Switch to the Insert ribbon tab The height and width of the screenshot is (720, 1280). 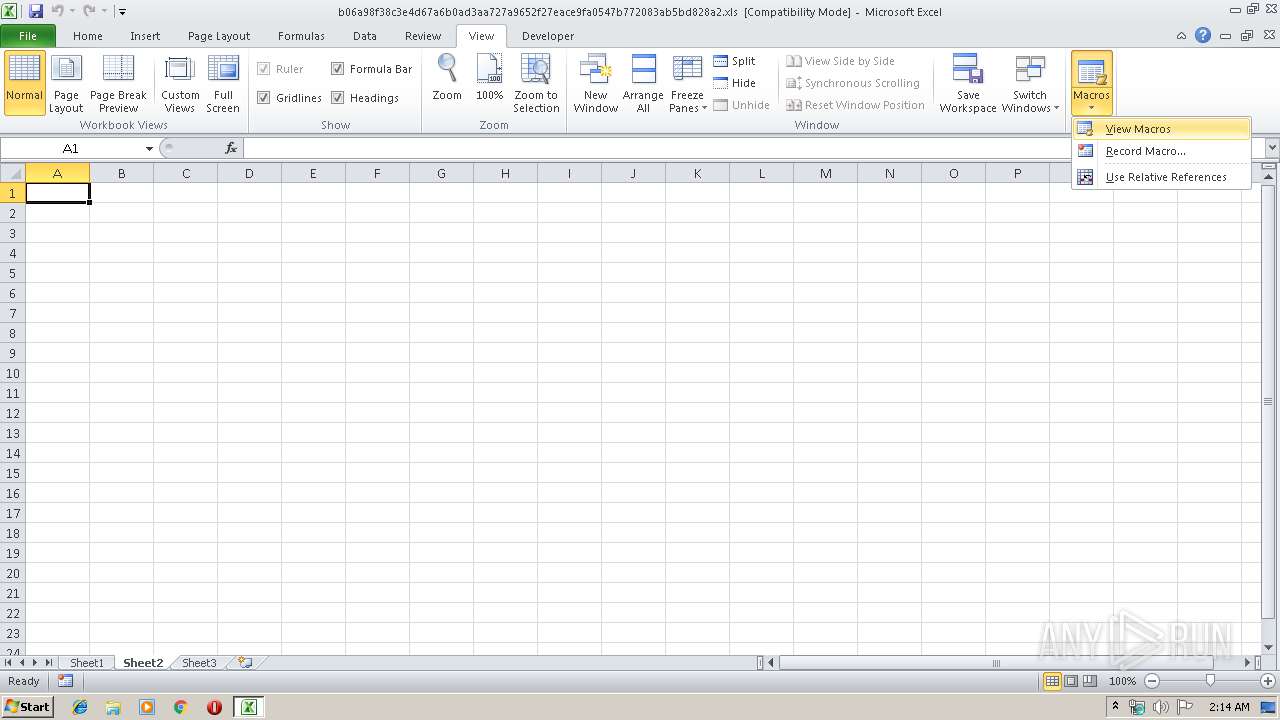pyautogui.click(x=145, y=36)
